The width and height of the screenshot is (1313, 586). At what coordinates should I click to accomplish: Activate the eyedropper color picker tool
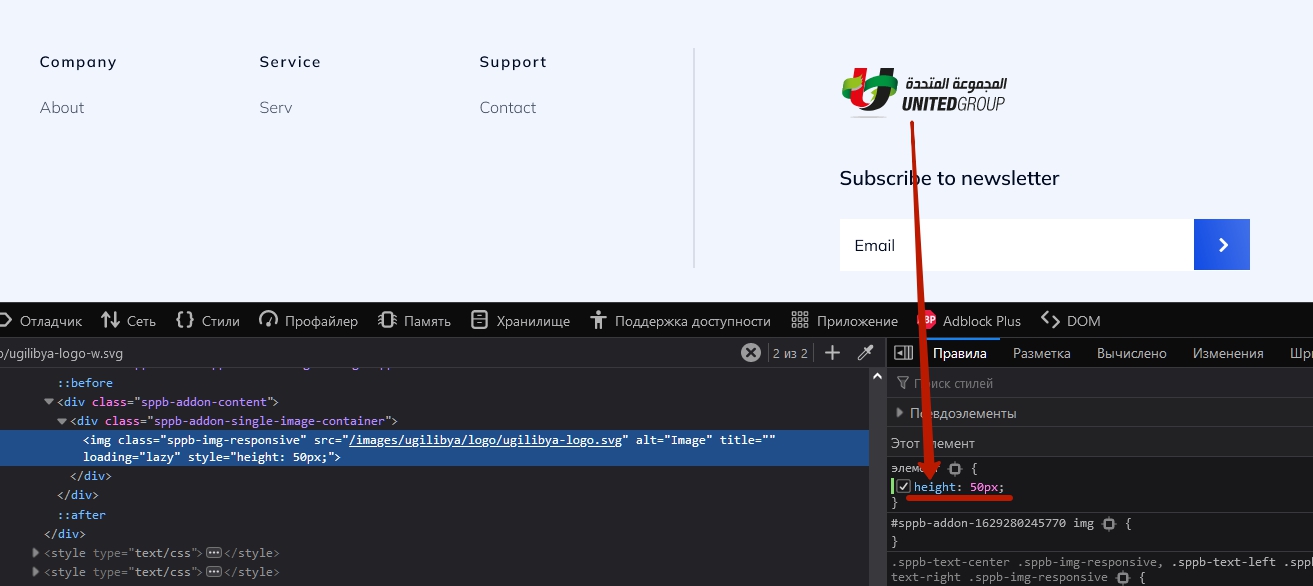[x=865, y=353]
